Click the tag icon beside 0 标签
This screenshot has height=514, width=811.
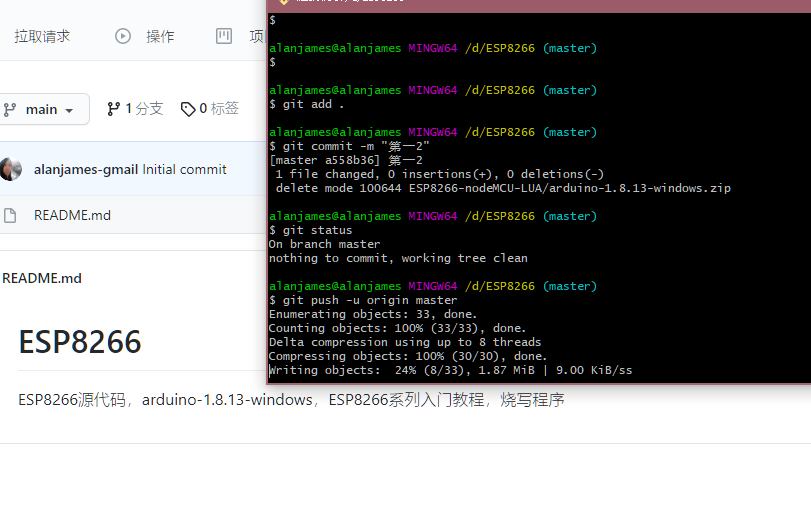188,109
